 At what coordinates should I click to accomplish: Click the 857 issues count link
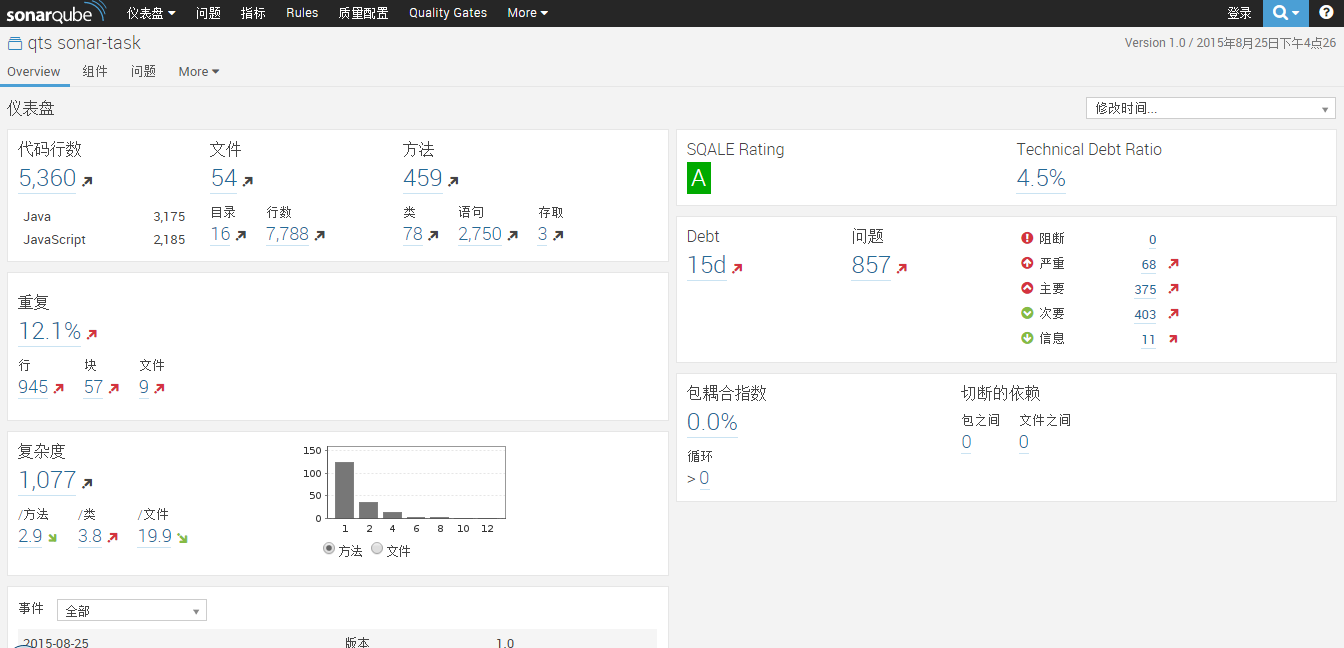pyautogui.click(x=871, y=265)
